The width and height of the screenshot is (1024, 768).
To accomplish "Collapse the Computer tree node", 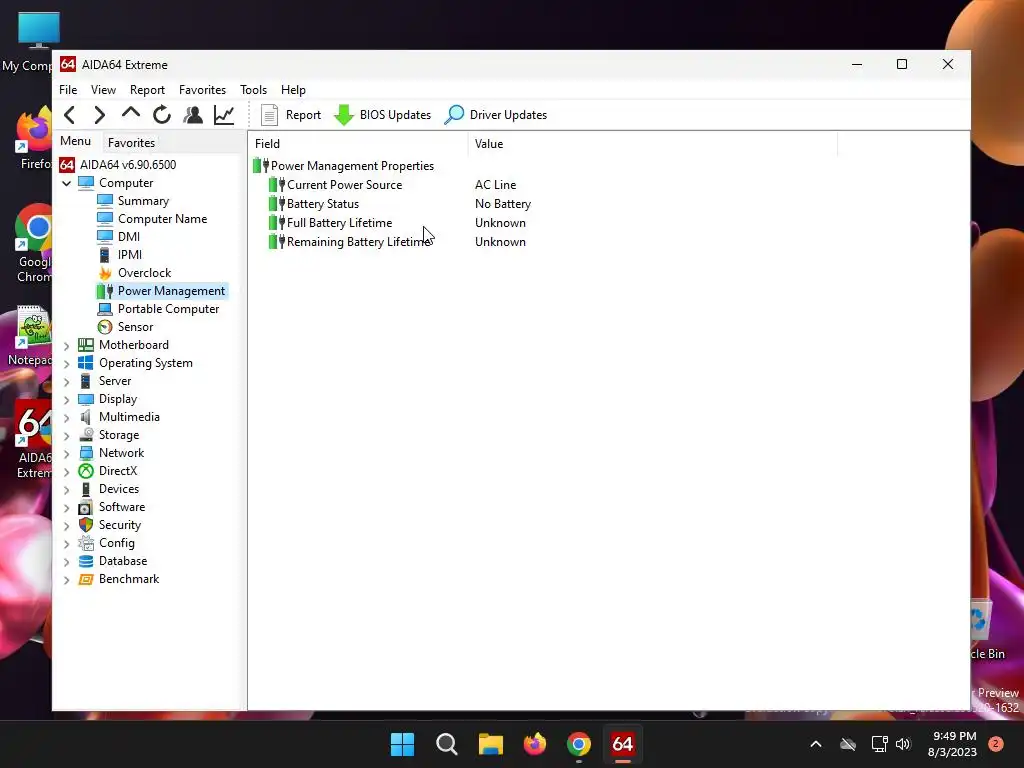I will [67, 184].
